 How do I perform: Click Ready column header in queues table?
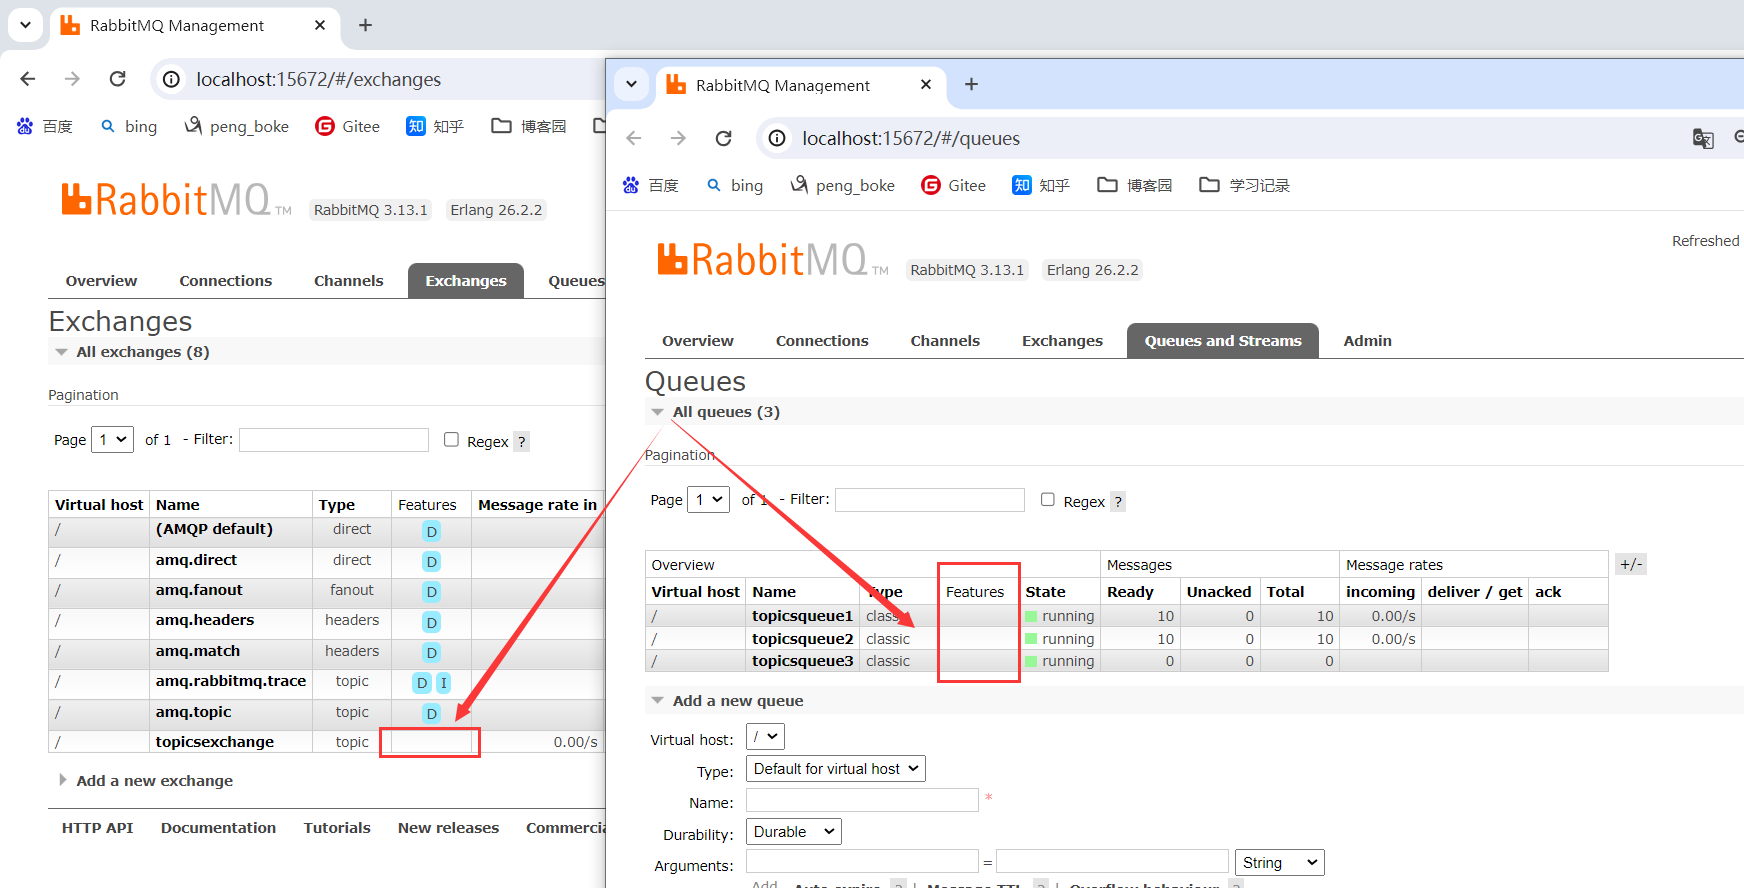[x=1130, y=592]
